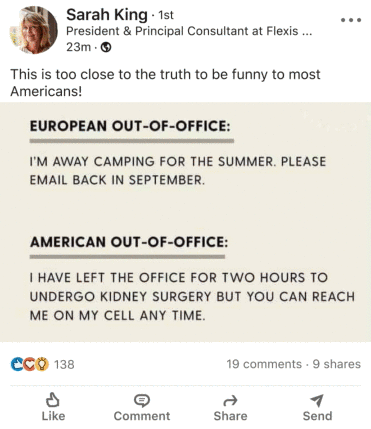The height and width of the screenshot is (429, 371).
Task: Open the three-dot post options menu
Action: tap(351, 20)
